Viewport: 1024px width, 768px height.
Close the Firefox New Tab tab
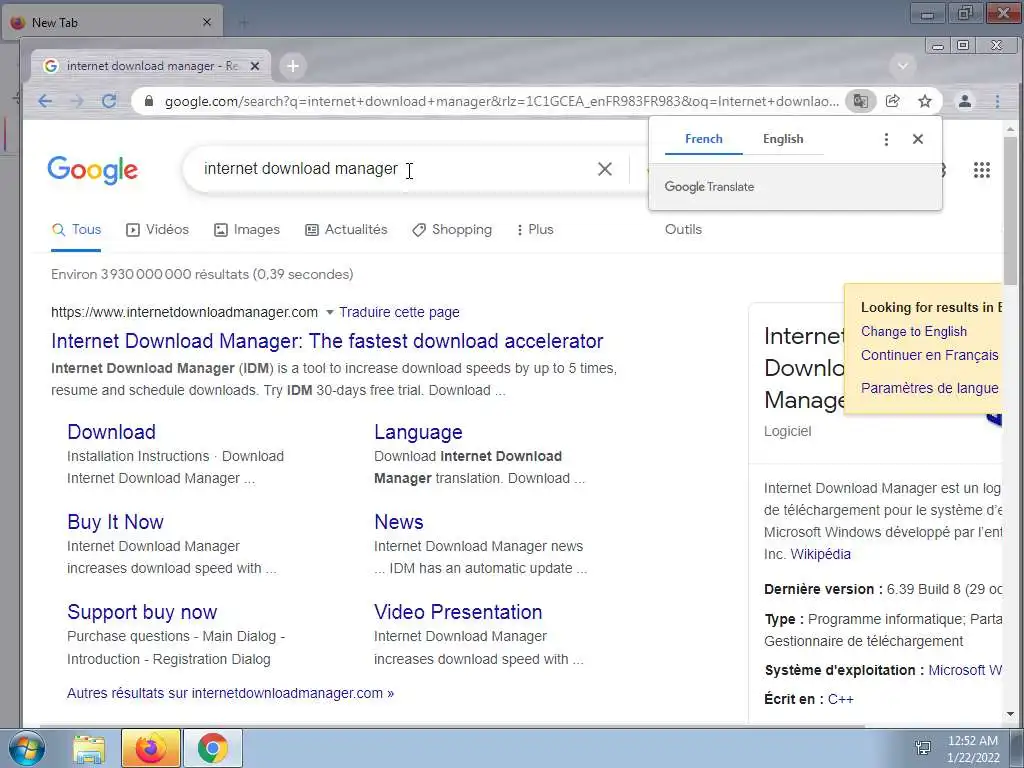pos(206,22)
